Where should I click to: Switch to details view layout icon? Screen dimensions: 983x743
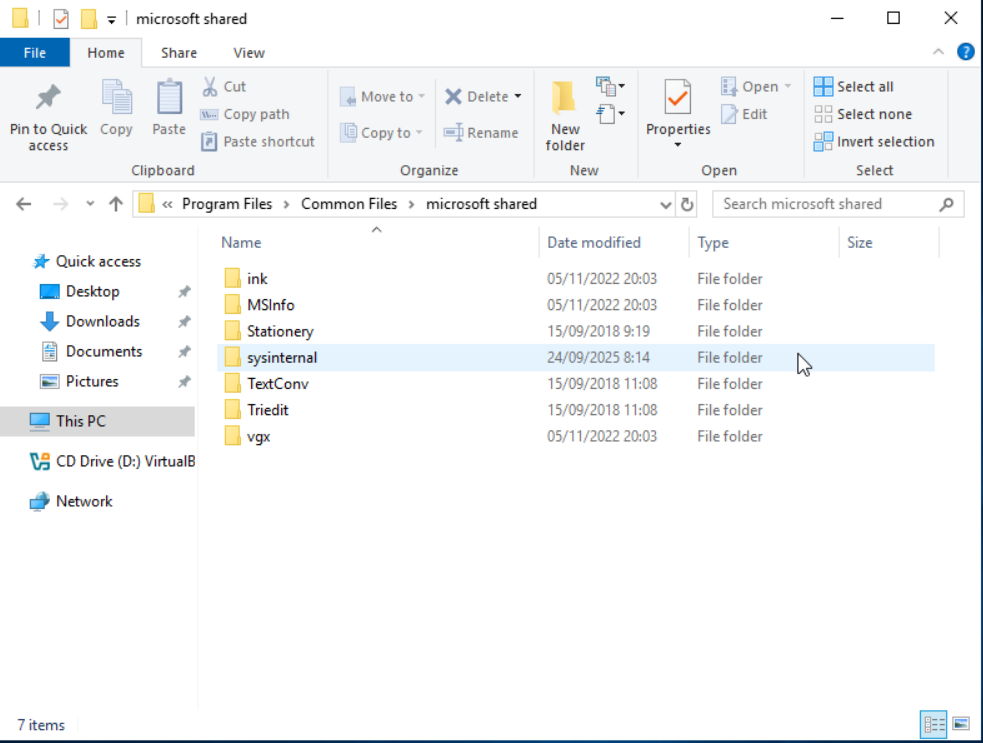934,724
